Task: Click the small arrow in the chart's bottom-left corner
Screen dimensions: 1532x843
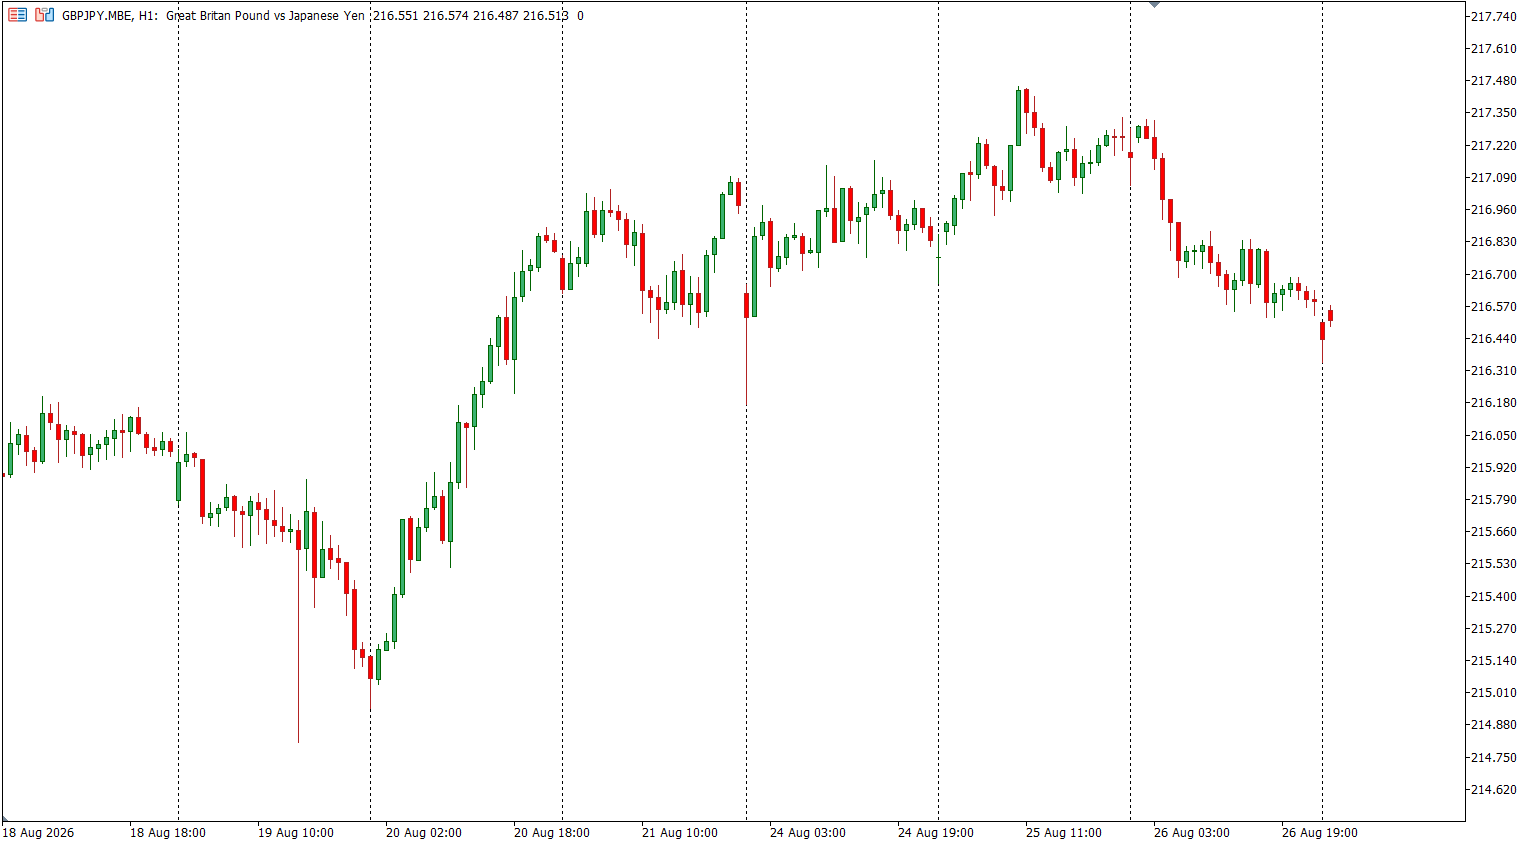Action: click(x=6, y=818)
